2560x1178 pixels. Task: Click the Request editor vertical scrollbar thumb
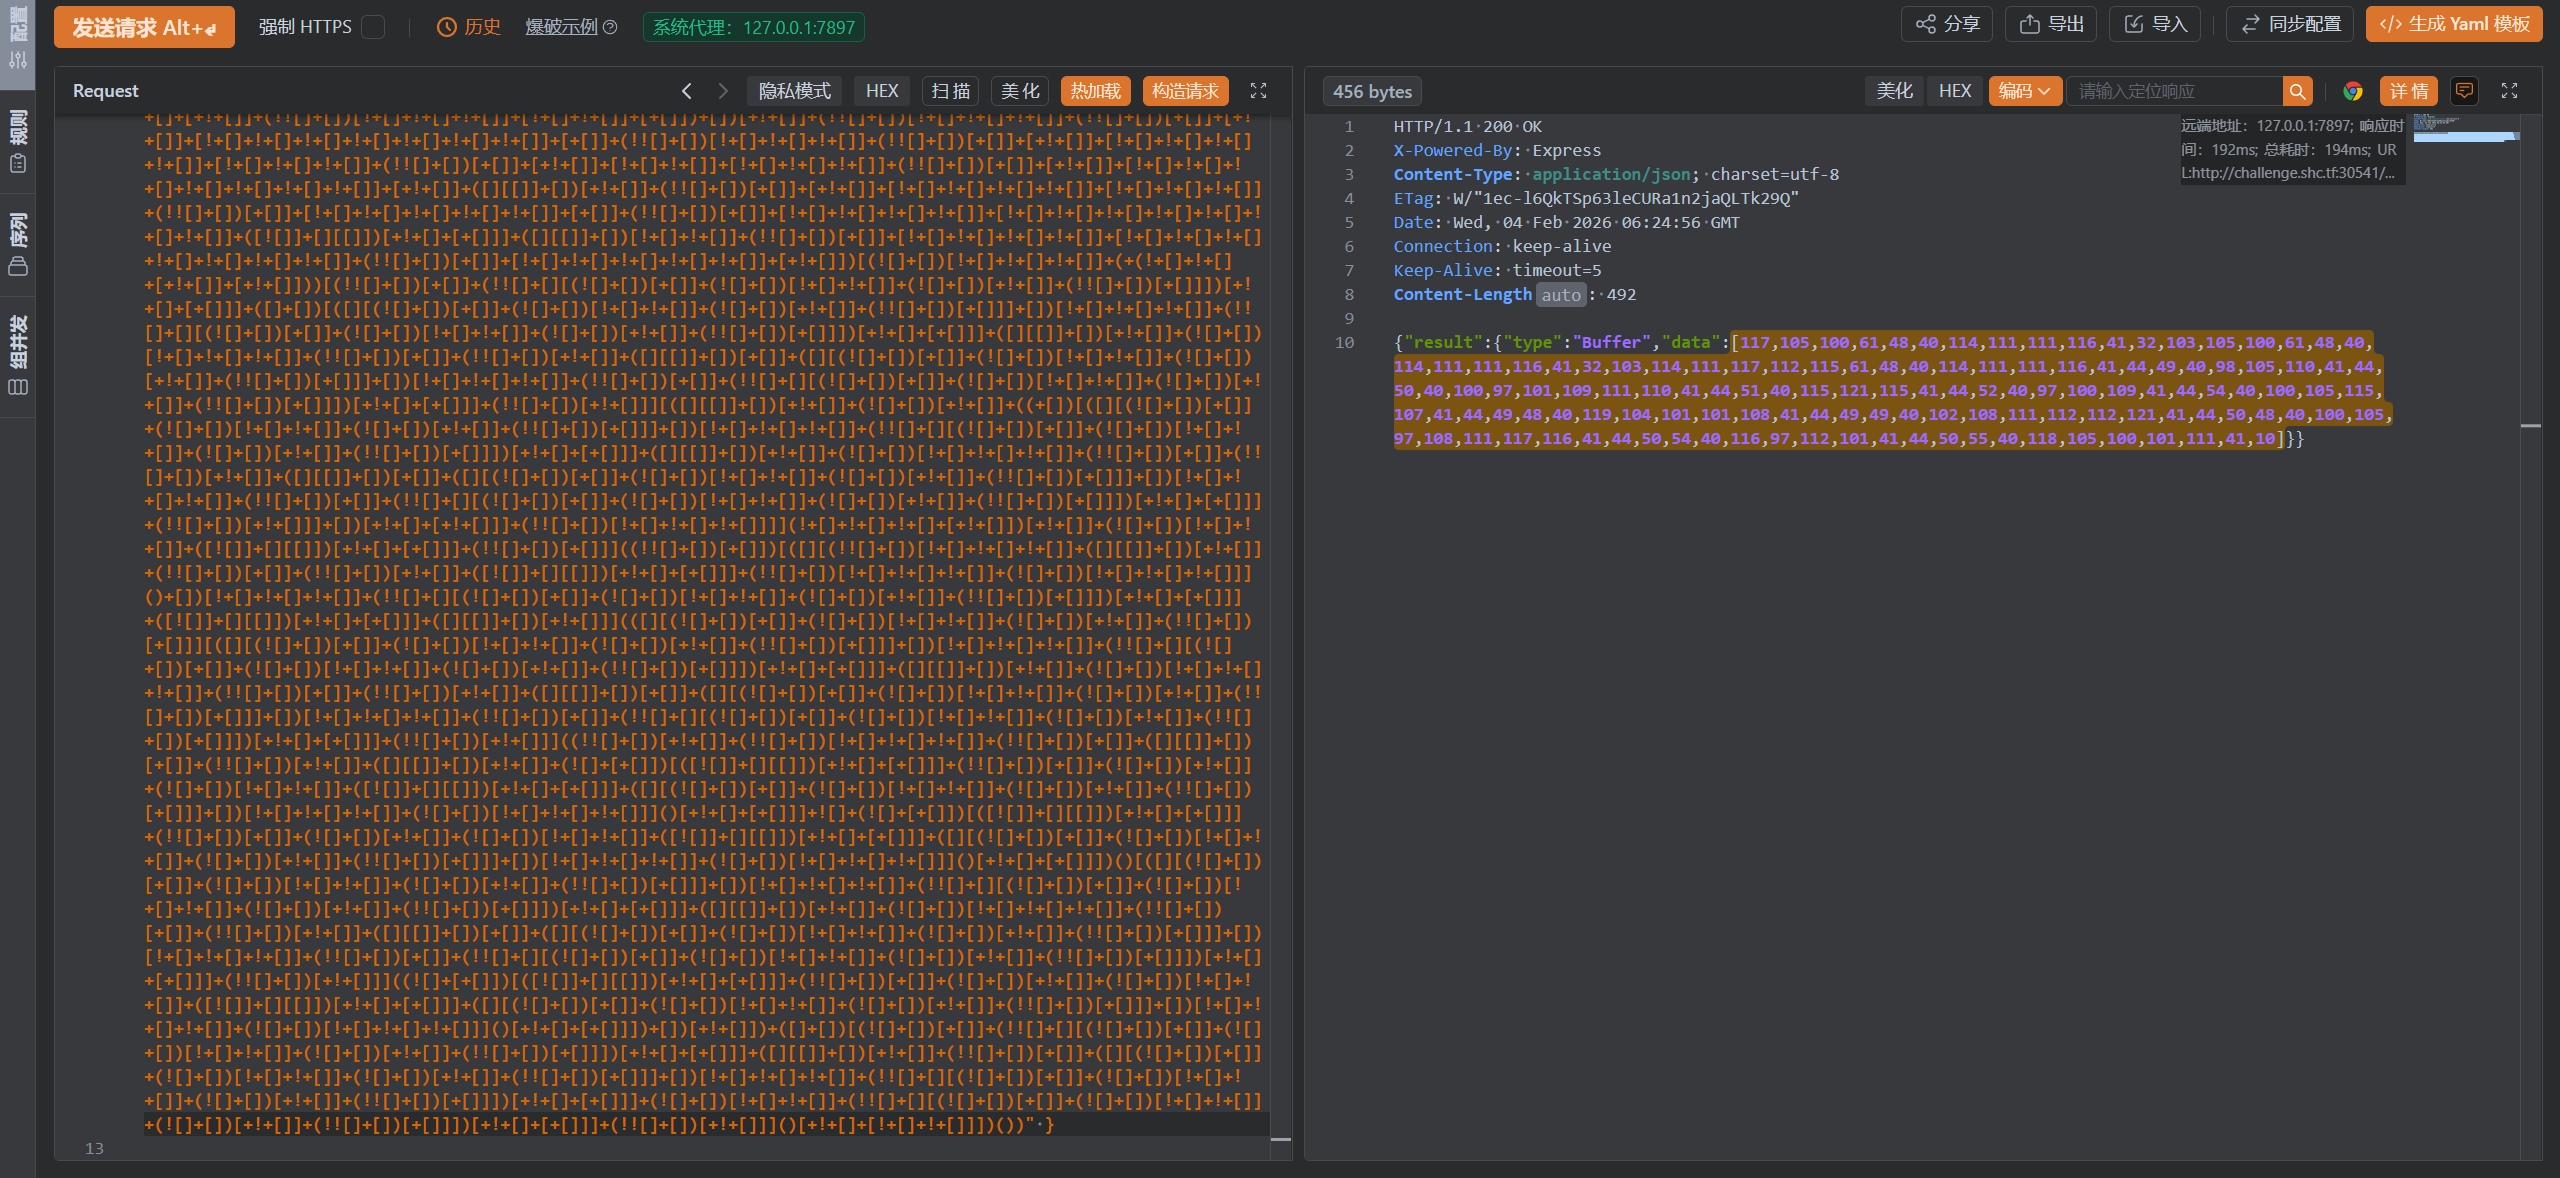click(x=1280, y=1139)
